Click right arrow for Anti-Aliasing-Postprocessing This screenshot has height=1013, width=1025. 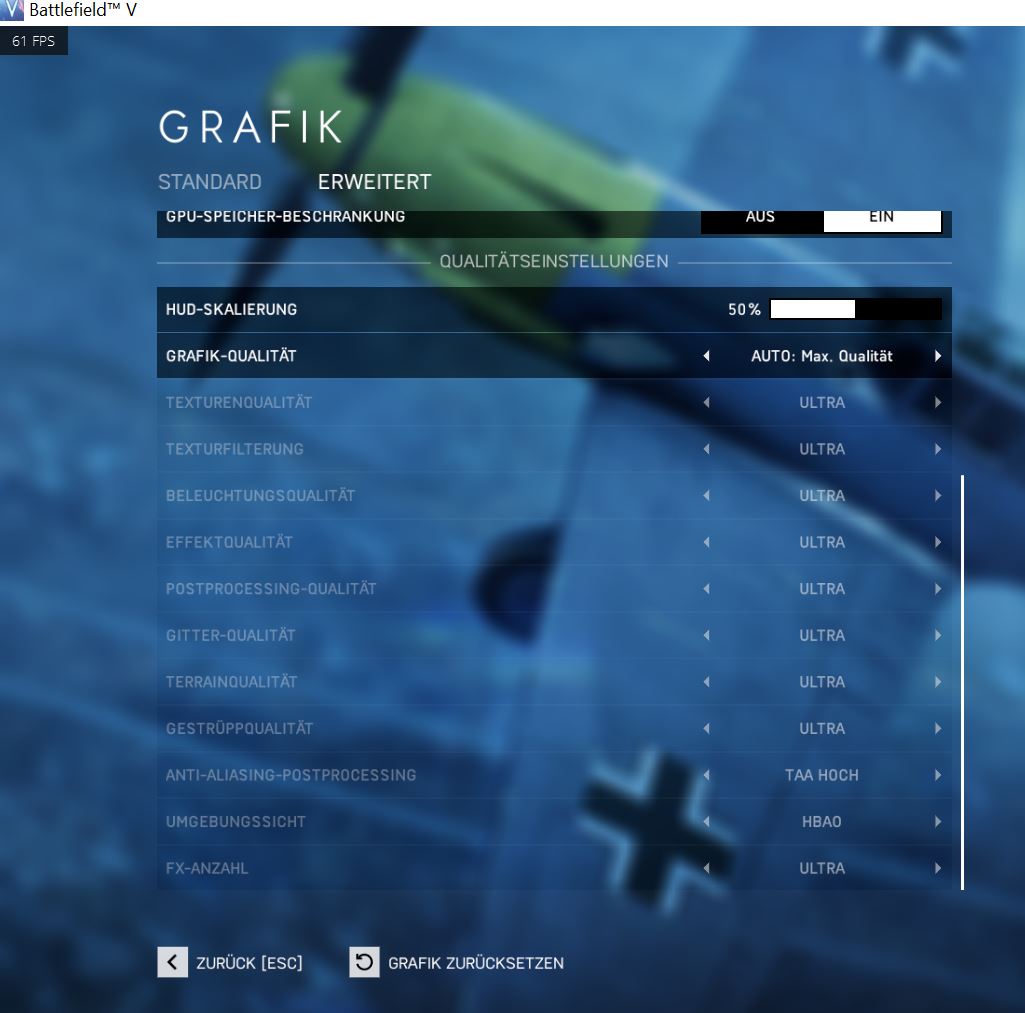pos(938,775)
